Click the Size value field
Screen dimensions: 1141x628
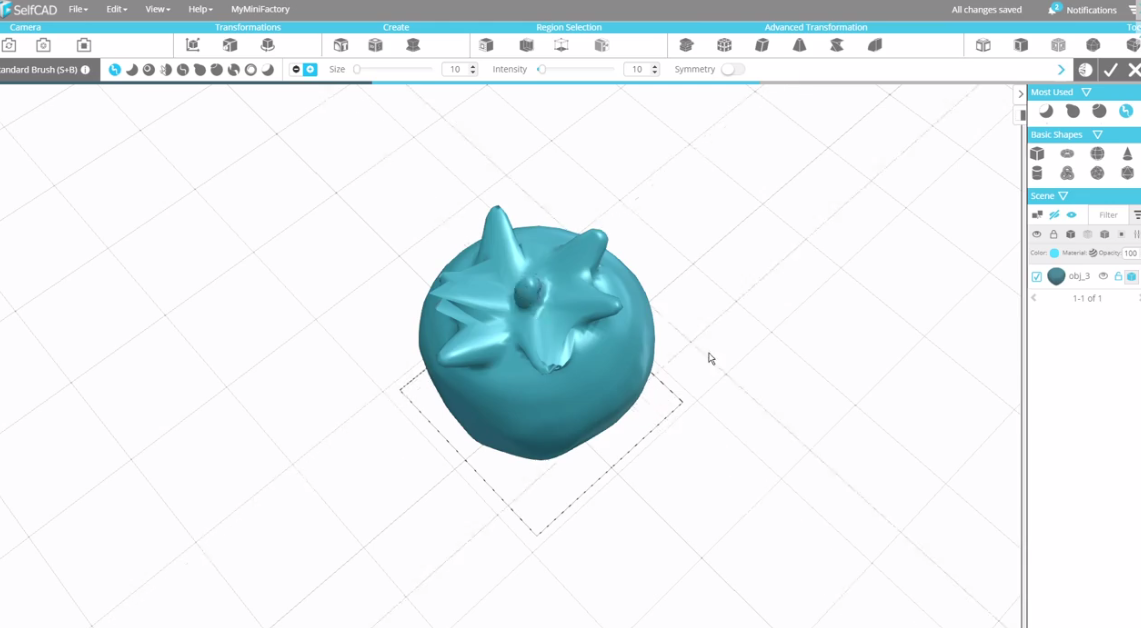tap(455, 69)
